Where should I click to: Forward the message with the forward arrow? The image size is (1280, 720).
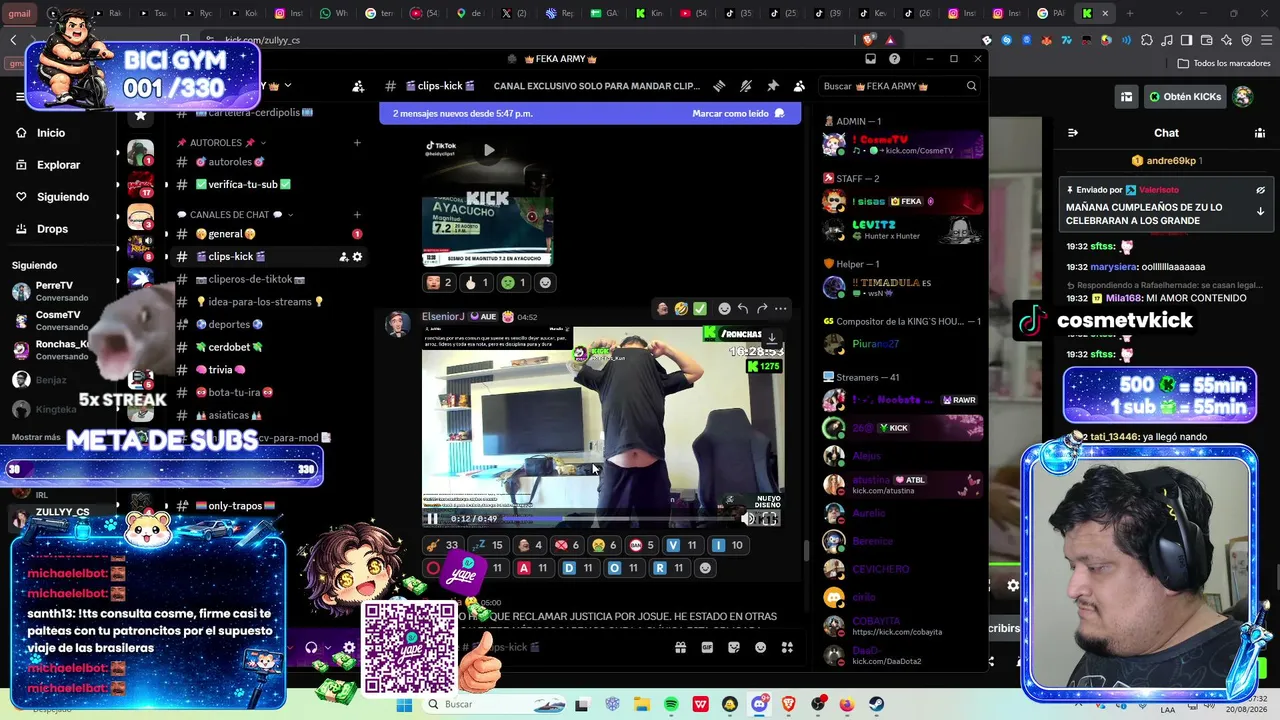click(x=762, y=308)
